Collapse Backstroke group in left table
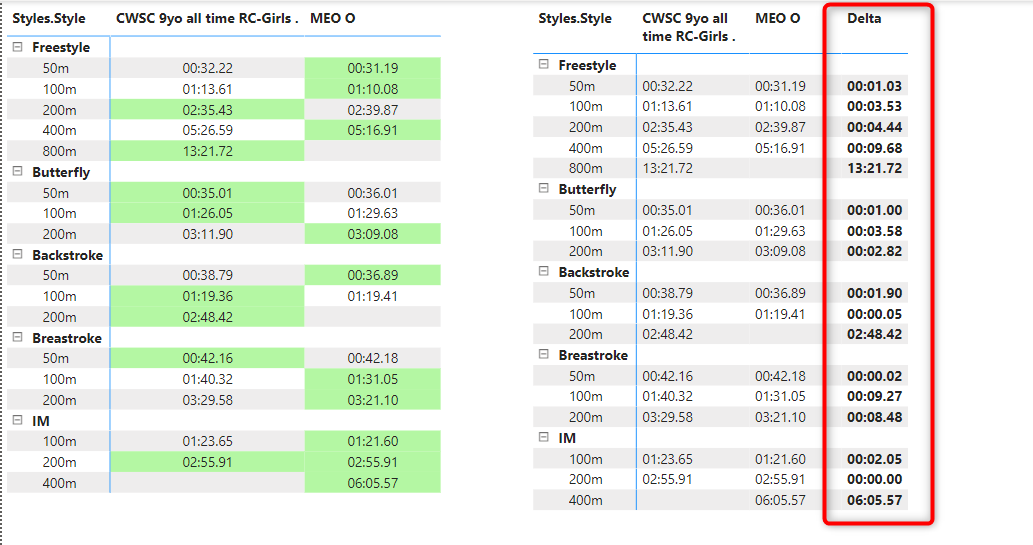 point(18,254)
